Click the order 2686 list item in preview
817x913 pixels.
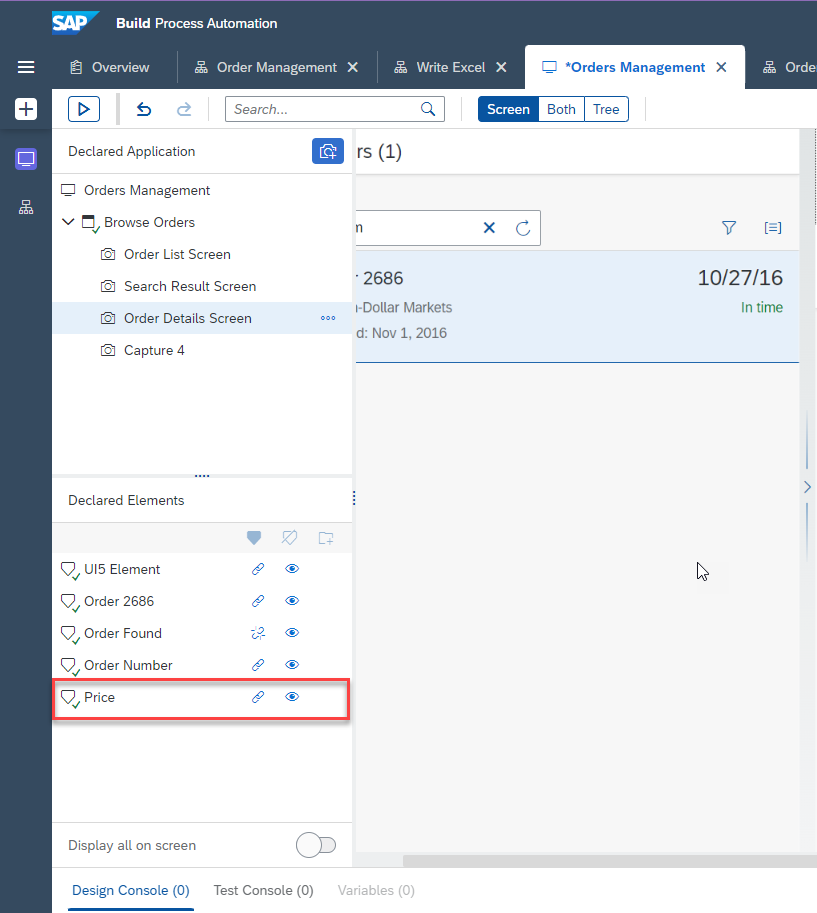pos(577,306)
